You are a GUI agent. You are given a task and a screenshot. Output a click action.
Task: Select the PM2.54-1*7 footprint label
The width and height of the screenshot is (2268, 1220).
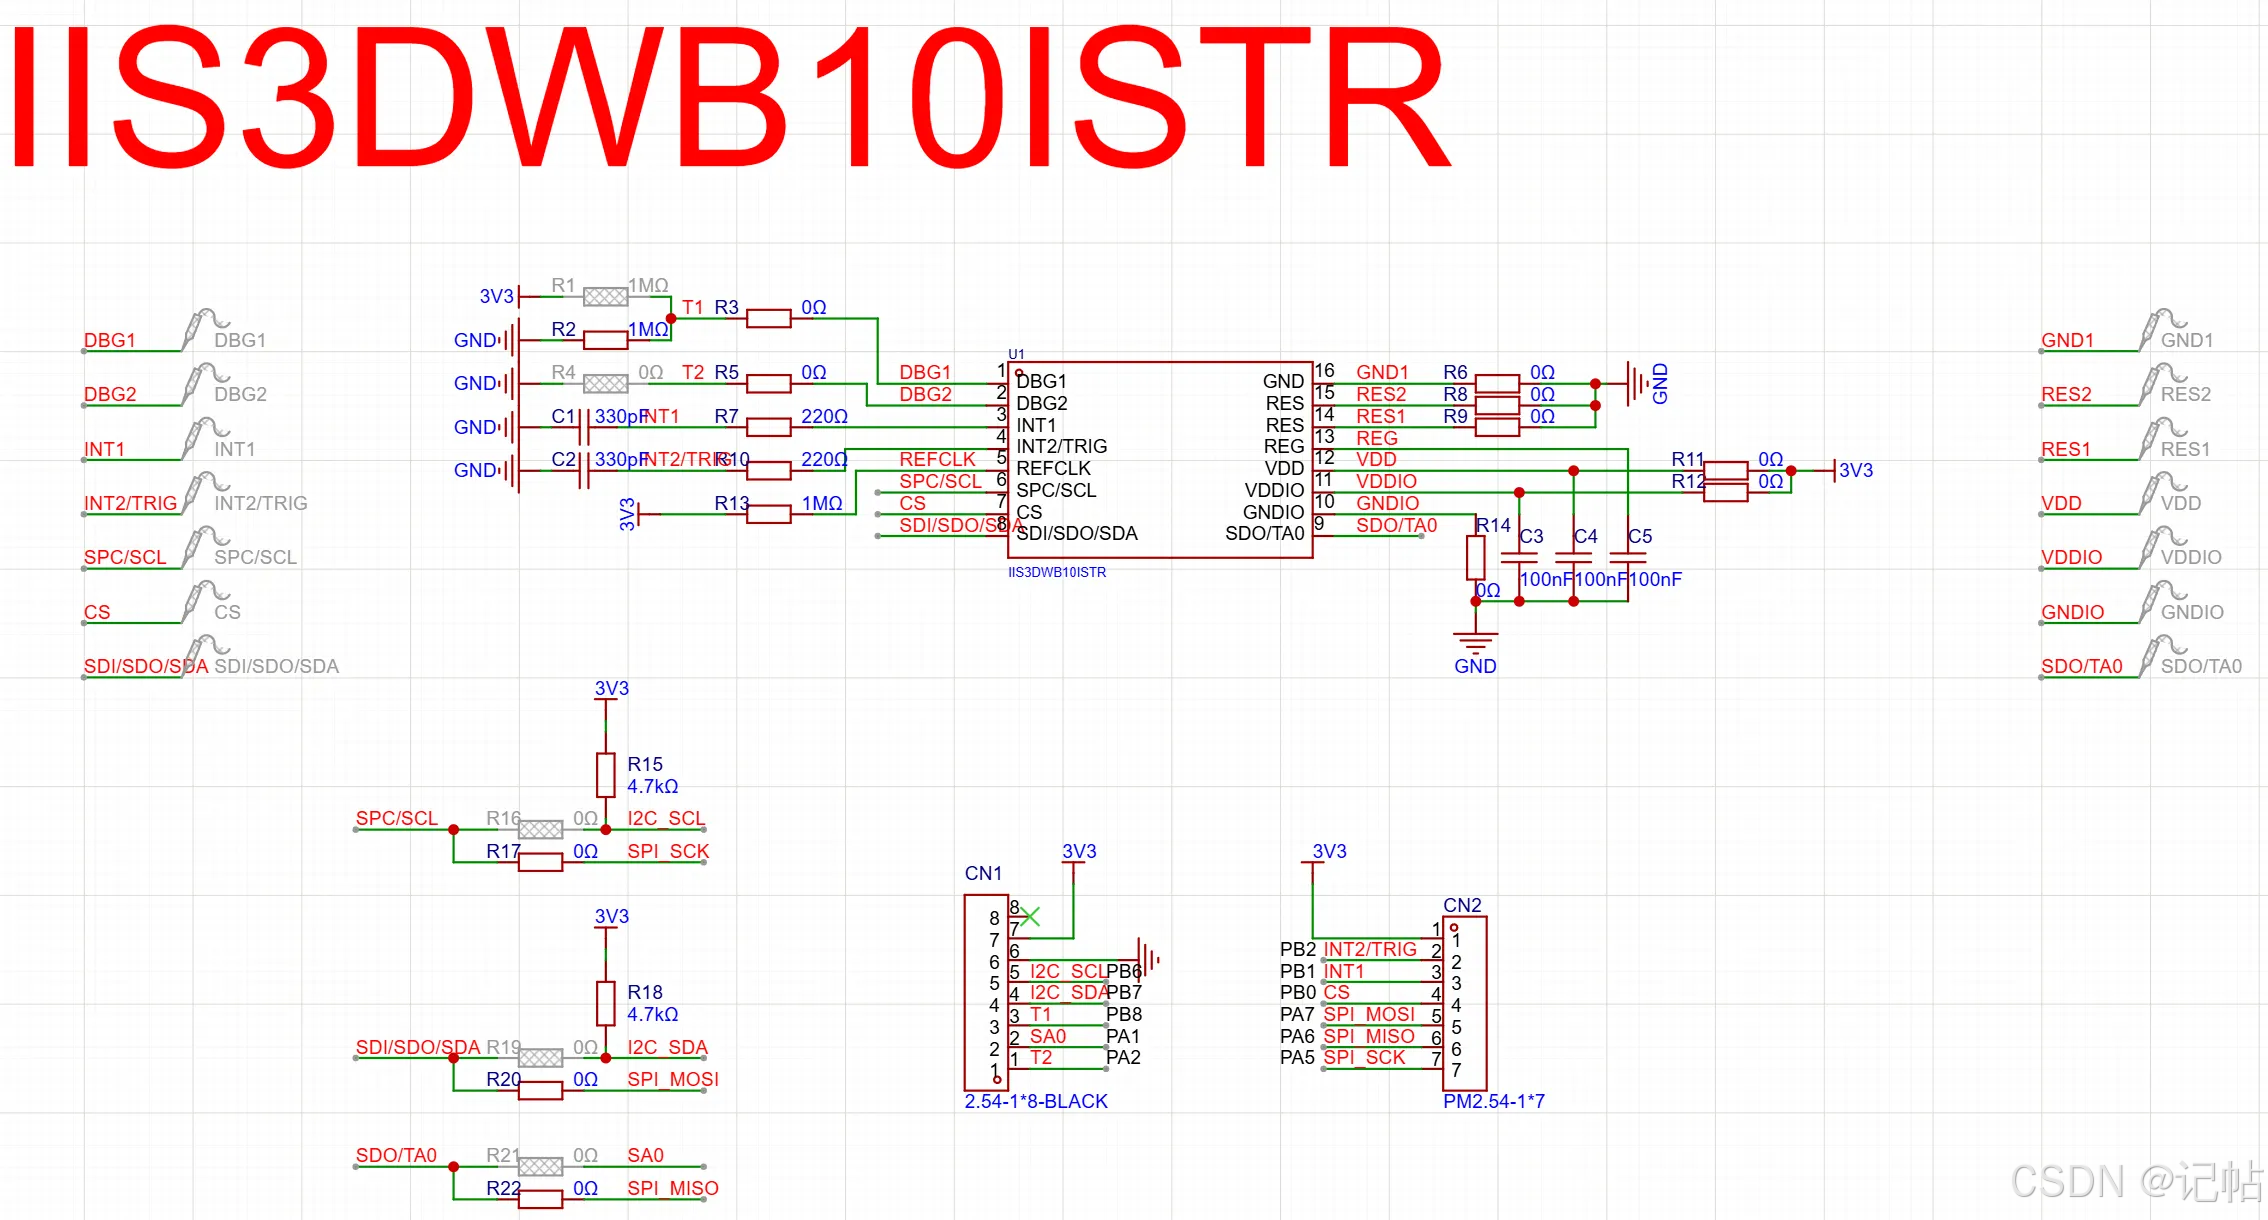click(1493, 1101)
